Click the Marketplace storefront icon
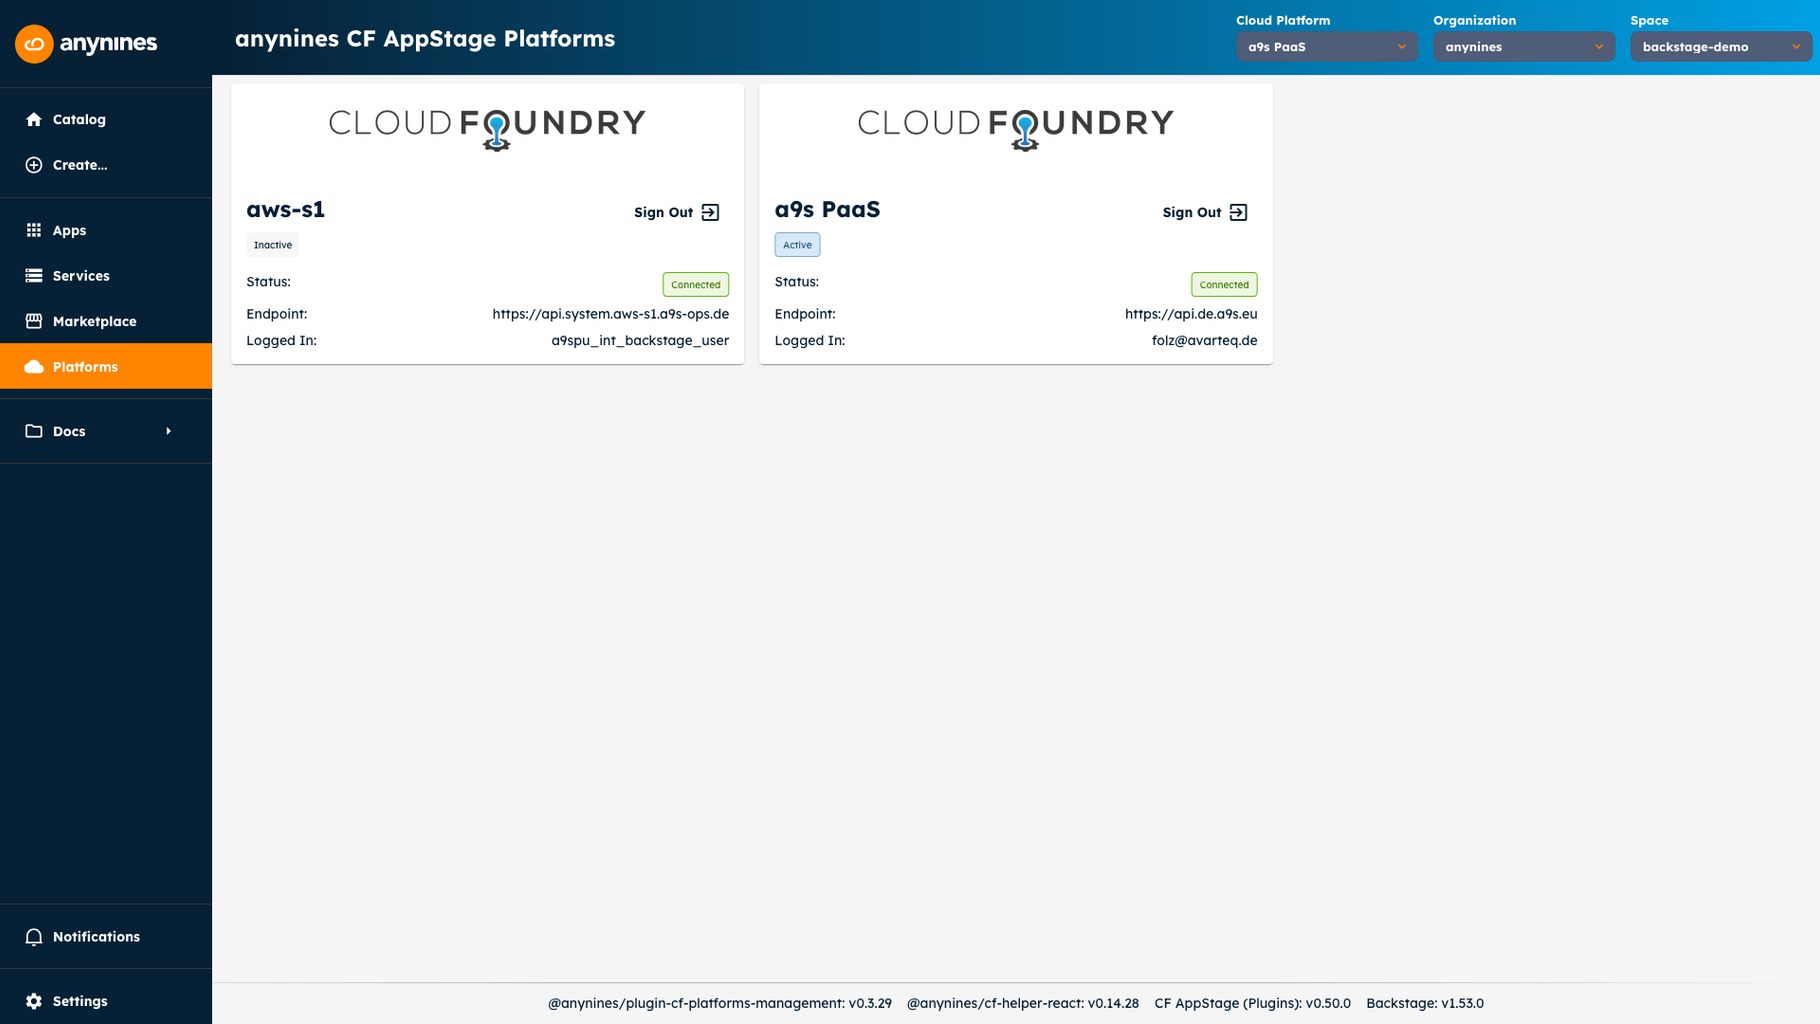The width and height of the screenshot is (1820, 1024). click(x=34, y=321)
